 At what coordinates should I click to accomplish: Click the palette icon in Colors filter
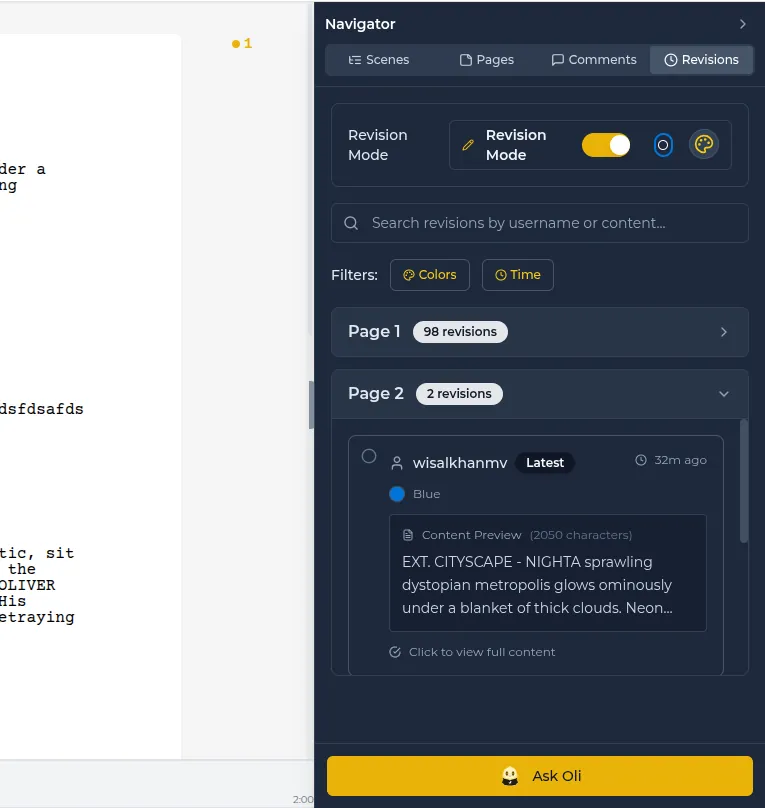click(409, 275)
